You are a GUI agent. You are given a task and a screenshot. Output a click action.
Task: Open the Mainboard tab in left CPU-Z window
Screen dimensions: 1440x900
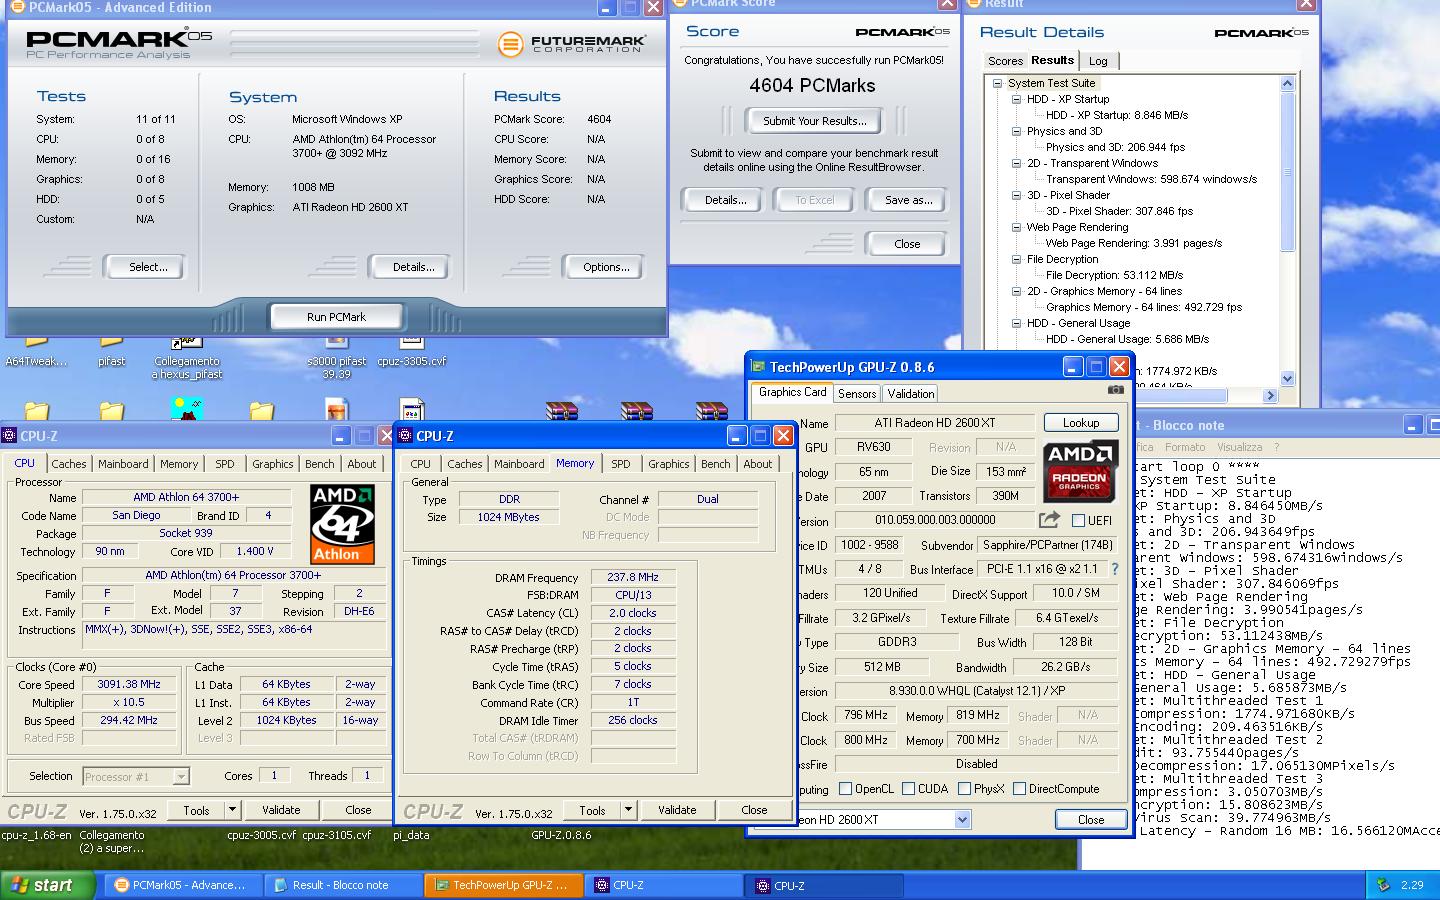click(123, 464)
